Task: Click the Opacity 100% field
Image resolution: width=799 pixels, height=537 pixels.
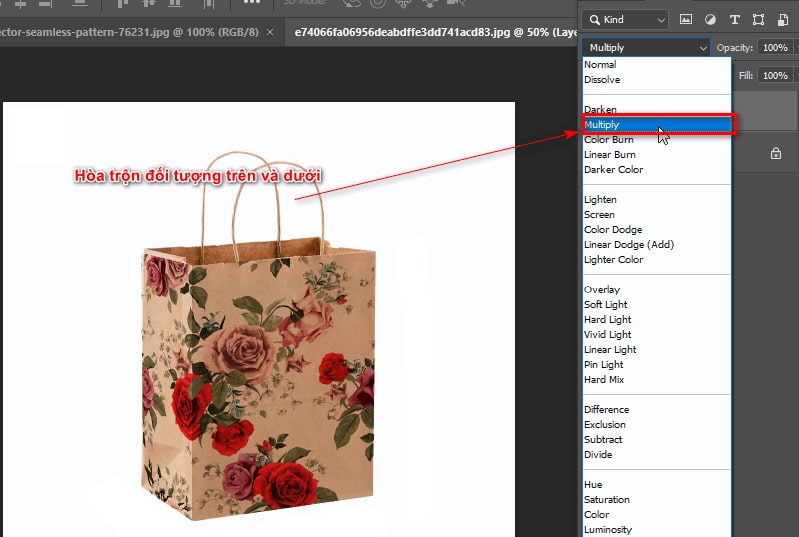Action: [x=775, y=47]
